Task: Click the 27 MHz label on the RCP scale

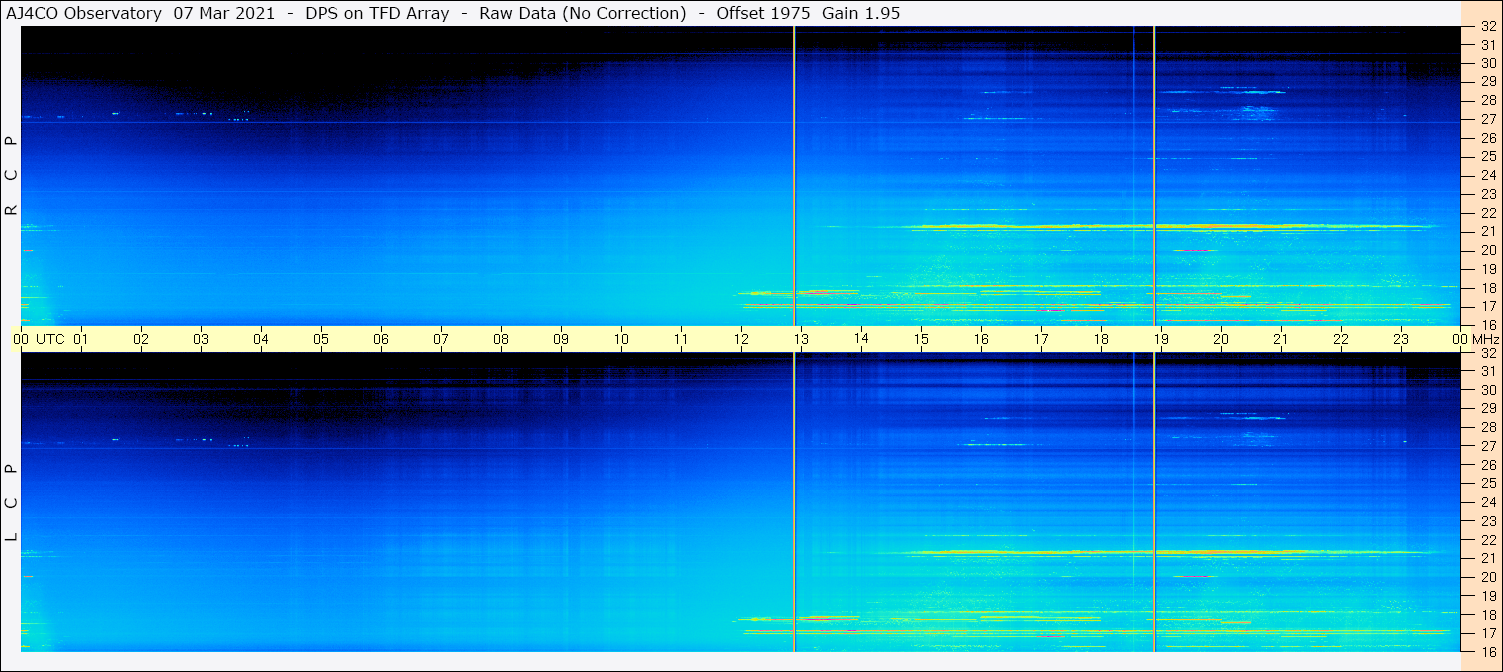Action: pos(1487,119)
